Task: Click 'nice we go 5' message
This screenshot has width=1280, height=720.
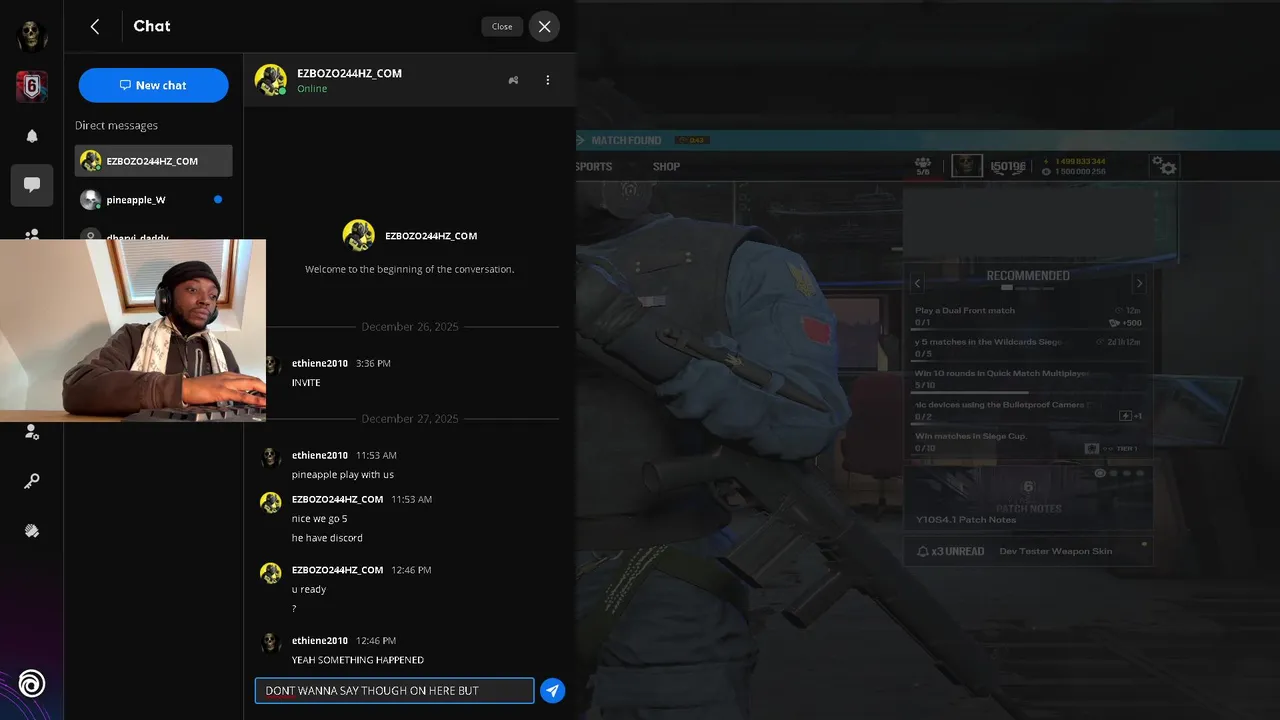Action: [320, 519]
